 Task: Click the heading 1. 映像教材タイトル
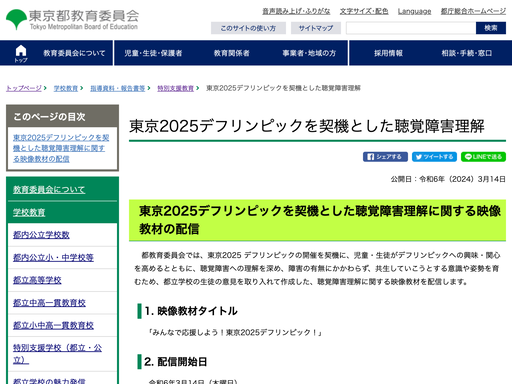click(191, 311)
